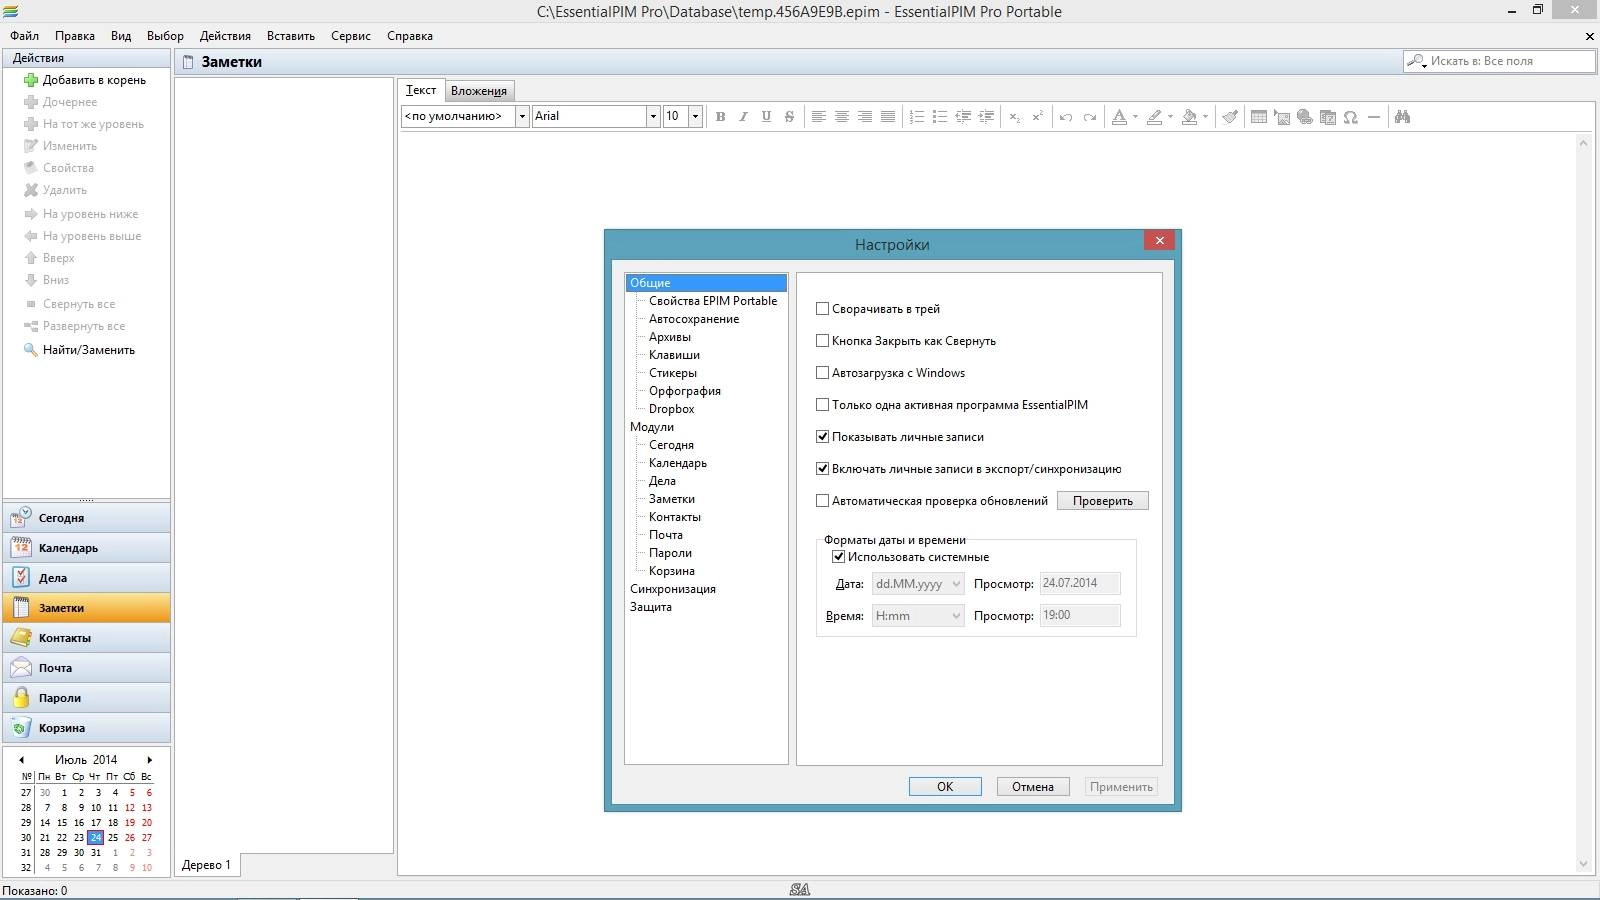Image resolution: width=1600 pixels, height=900 pixels.
Task: Center the text alignment
Action: click(841, 117)
